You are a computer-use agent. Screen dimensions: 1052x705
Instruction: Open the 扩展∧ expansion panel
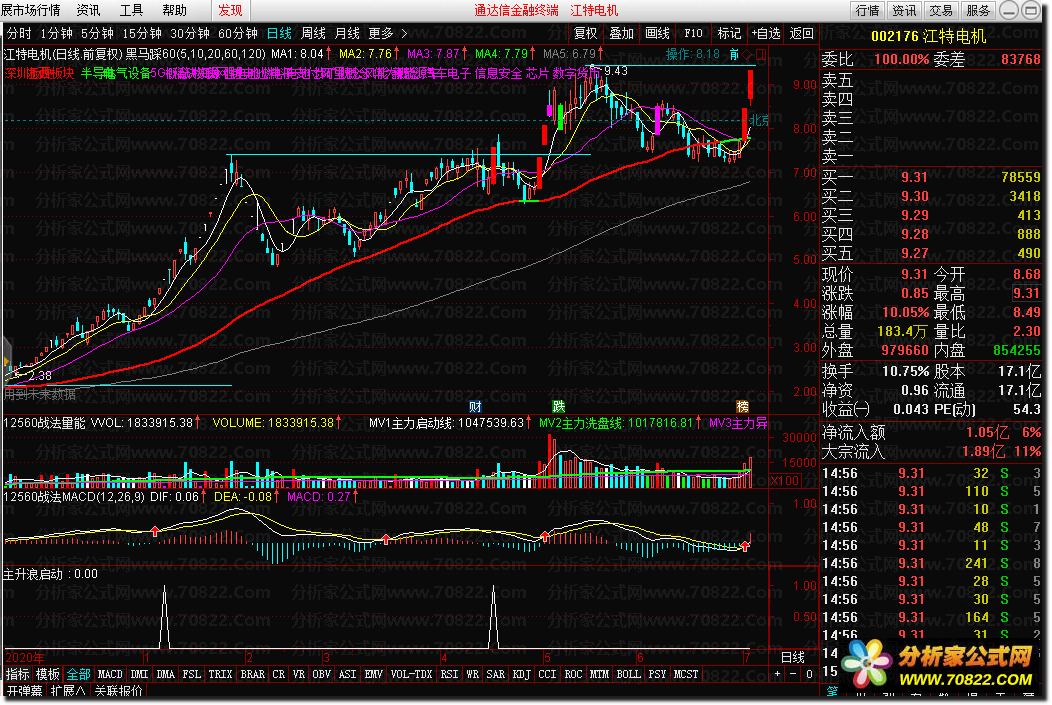point(68,690)
